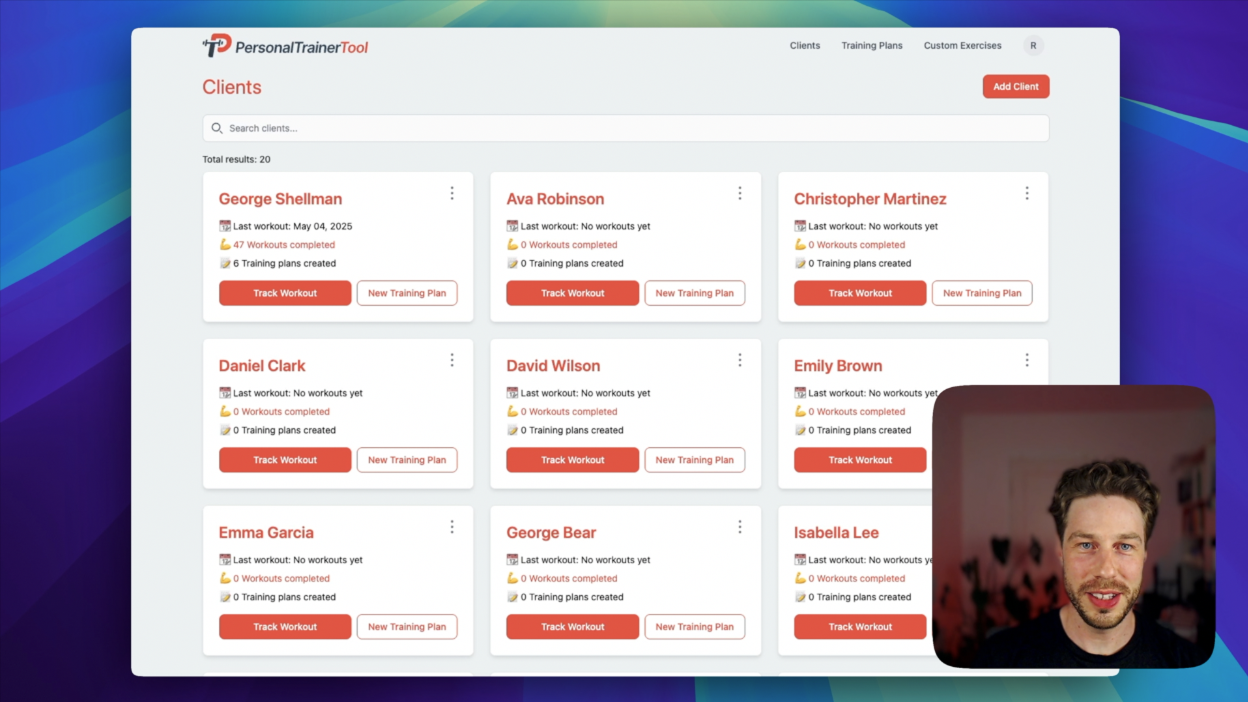Screen dimensions: 1248x702
Task: Create New Training Plan for Ava Robinson
Action: click(695, 293)
